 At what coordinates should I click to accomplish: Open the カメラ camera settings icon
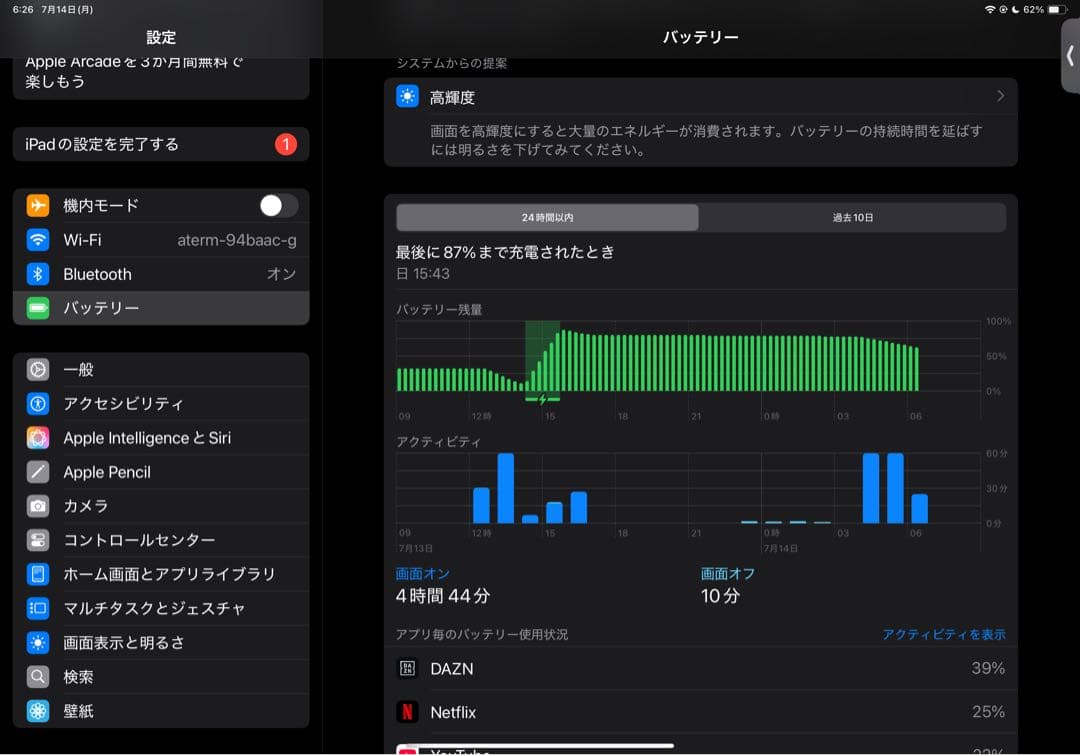pyautogui.click(x=38, y=505)
